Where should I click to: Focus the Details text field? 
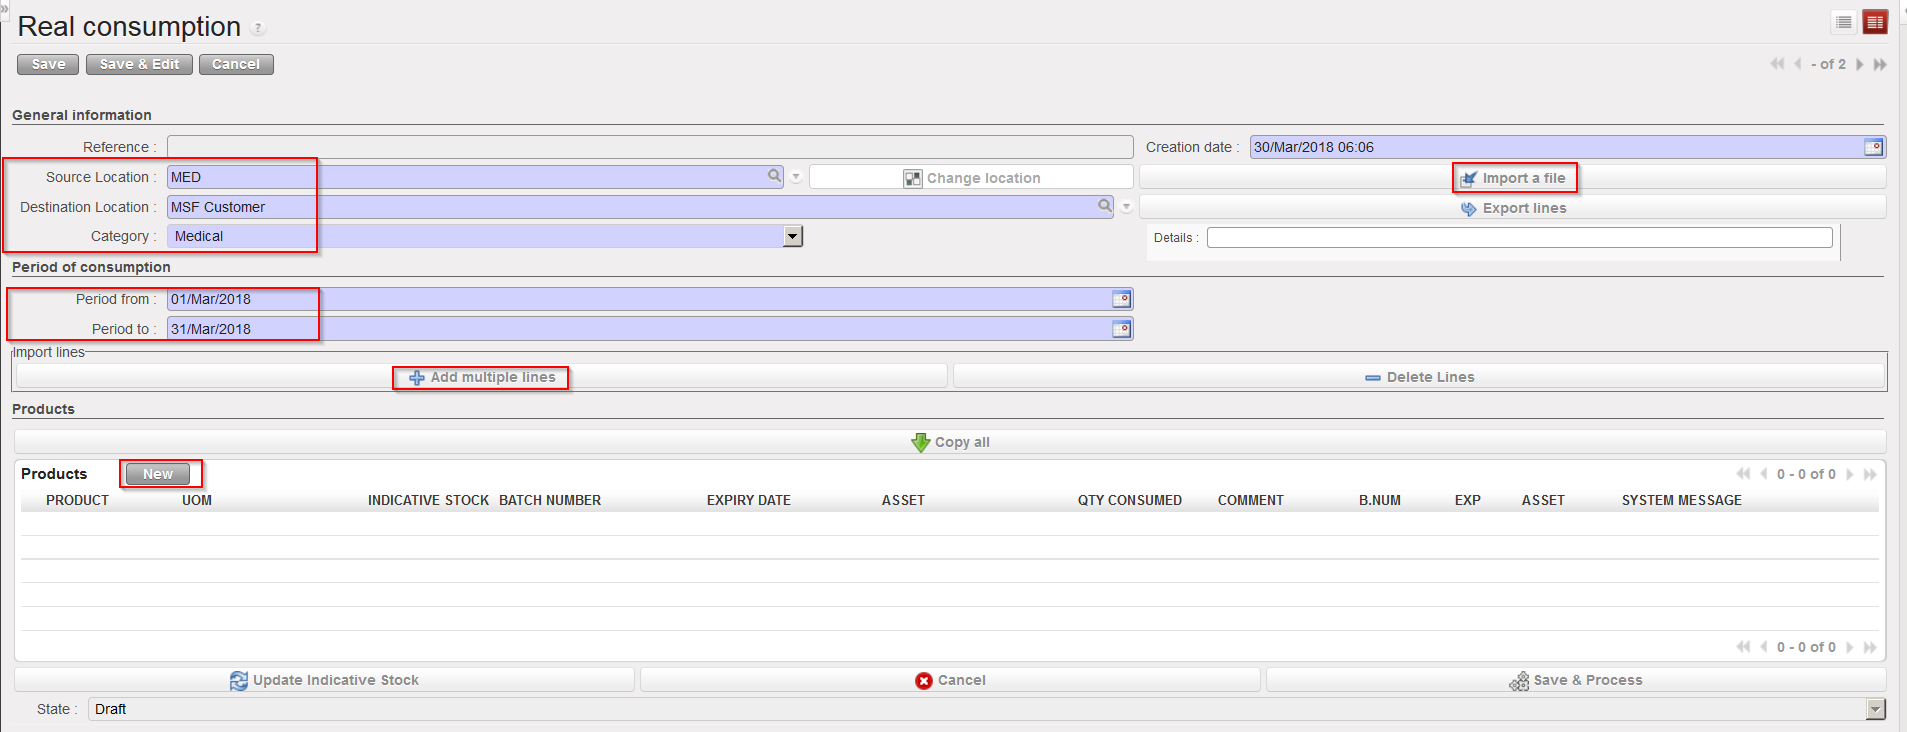pyautogui.click(x=1519, y=238)
